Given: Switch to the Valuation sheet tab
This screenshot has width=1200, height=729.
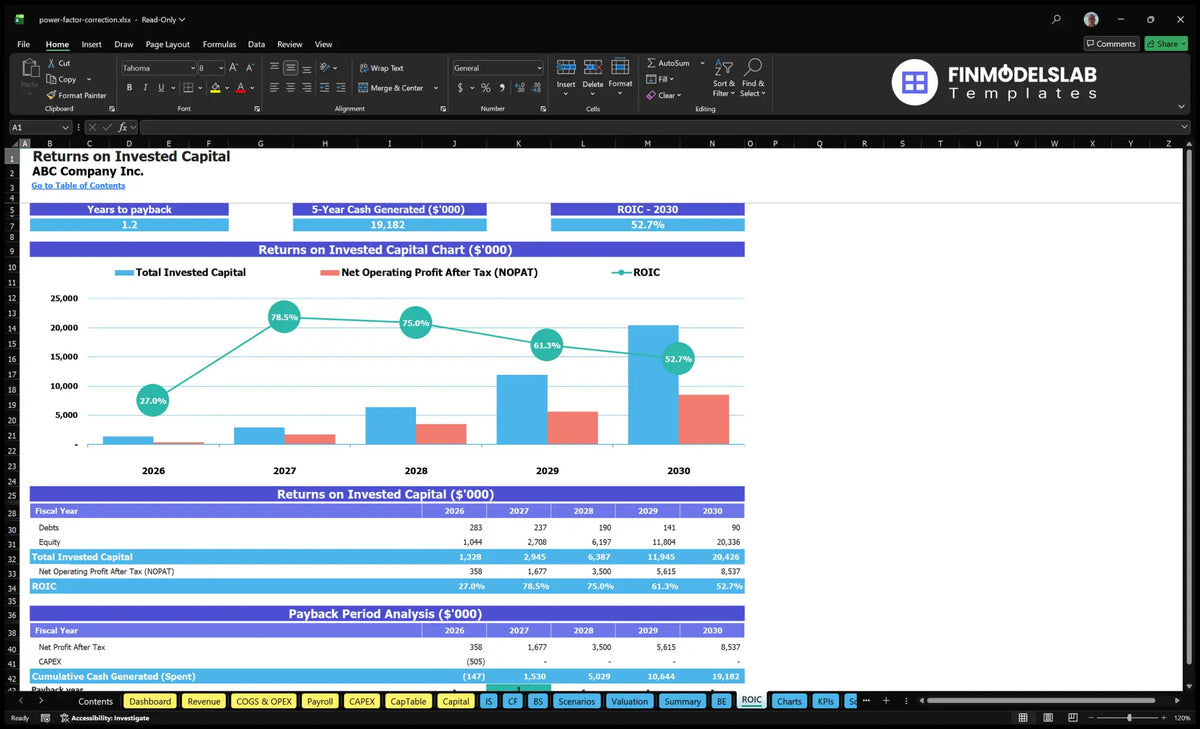Looking at the screenshot, I should pyautogui.click(x=629, y=701).
